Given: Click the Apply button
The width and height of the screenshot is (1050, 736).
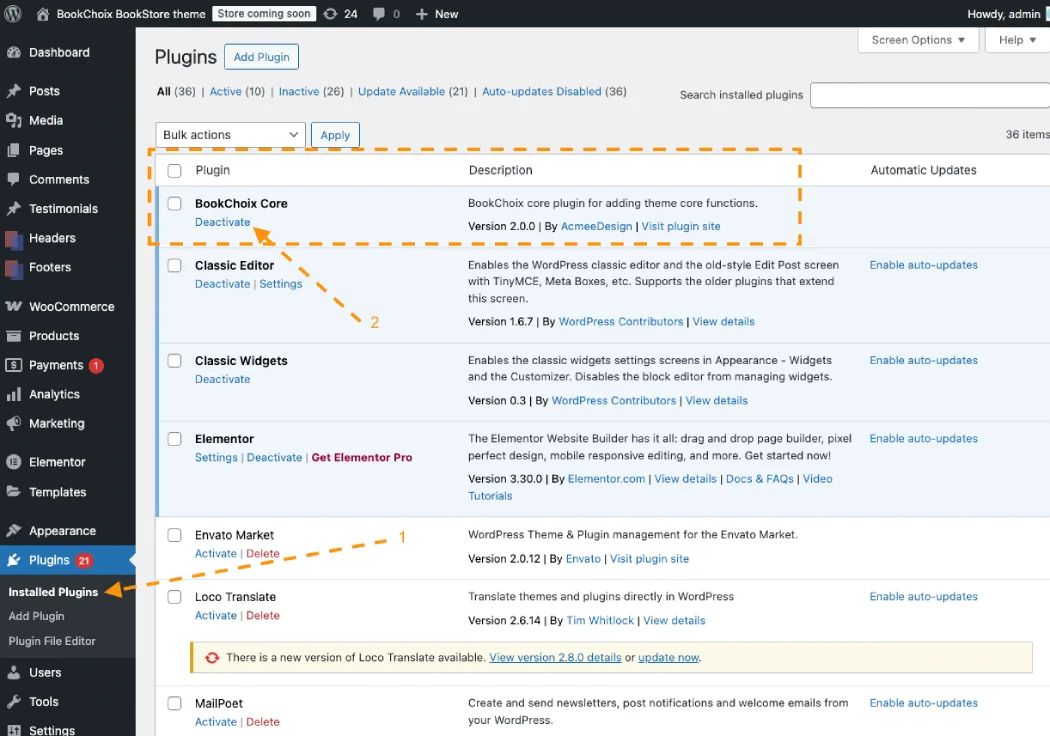Looking at the screenshot, I should pyautogui.click(x=335, y=135).
